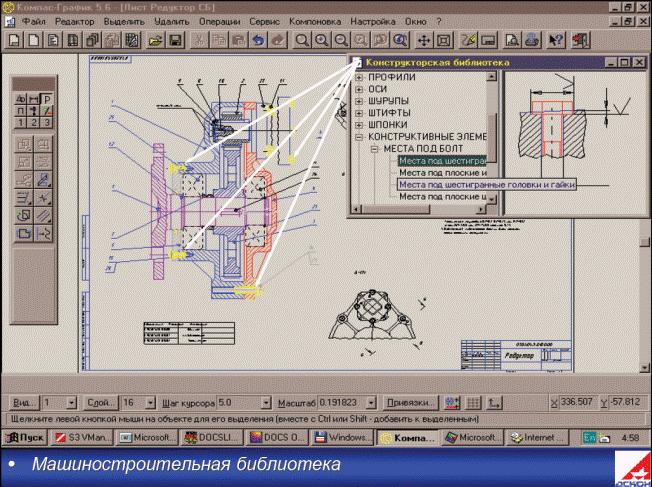Switch to the П panel button
The image size is (652, 487).
20,111
